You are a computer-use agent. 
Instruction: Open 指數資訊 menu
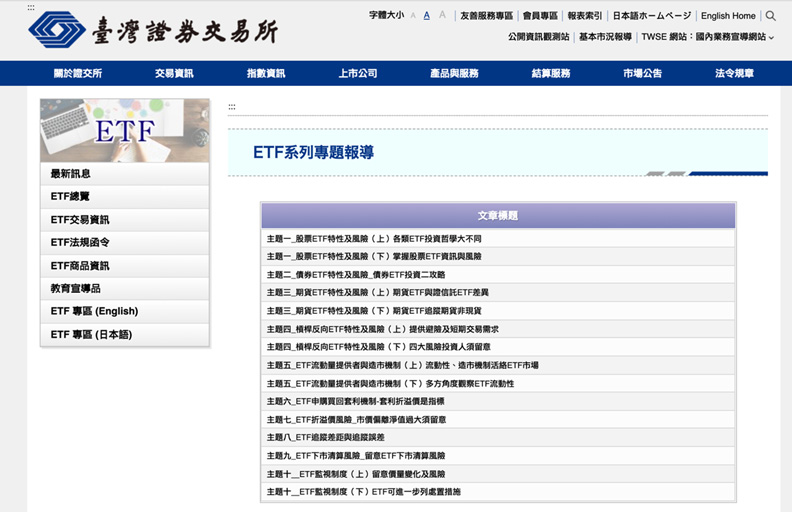coord(266,73)
